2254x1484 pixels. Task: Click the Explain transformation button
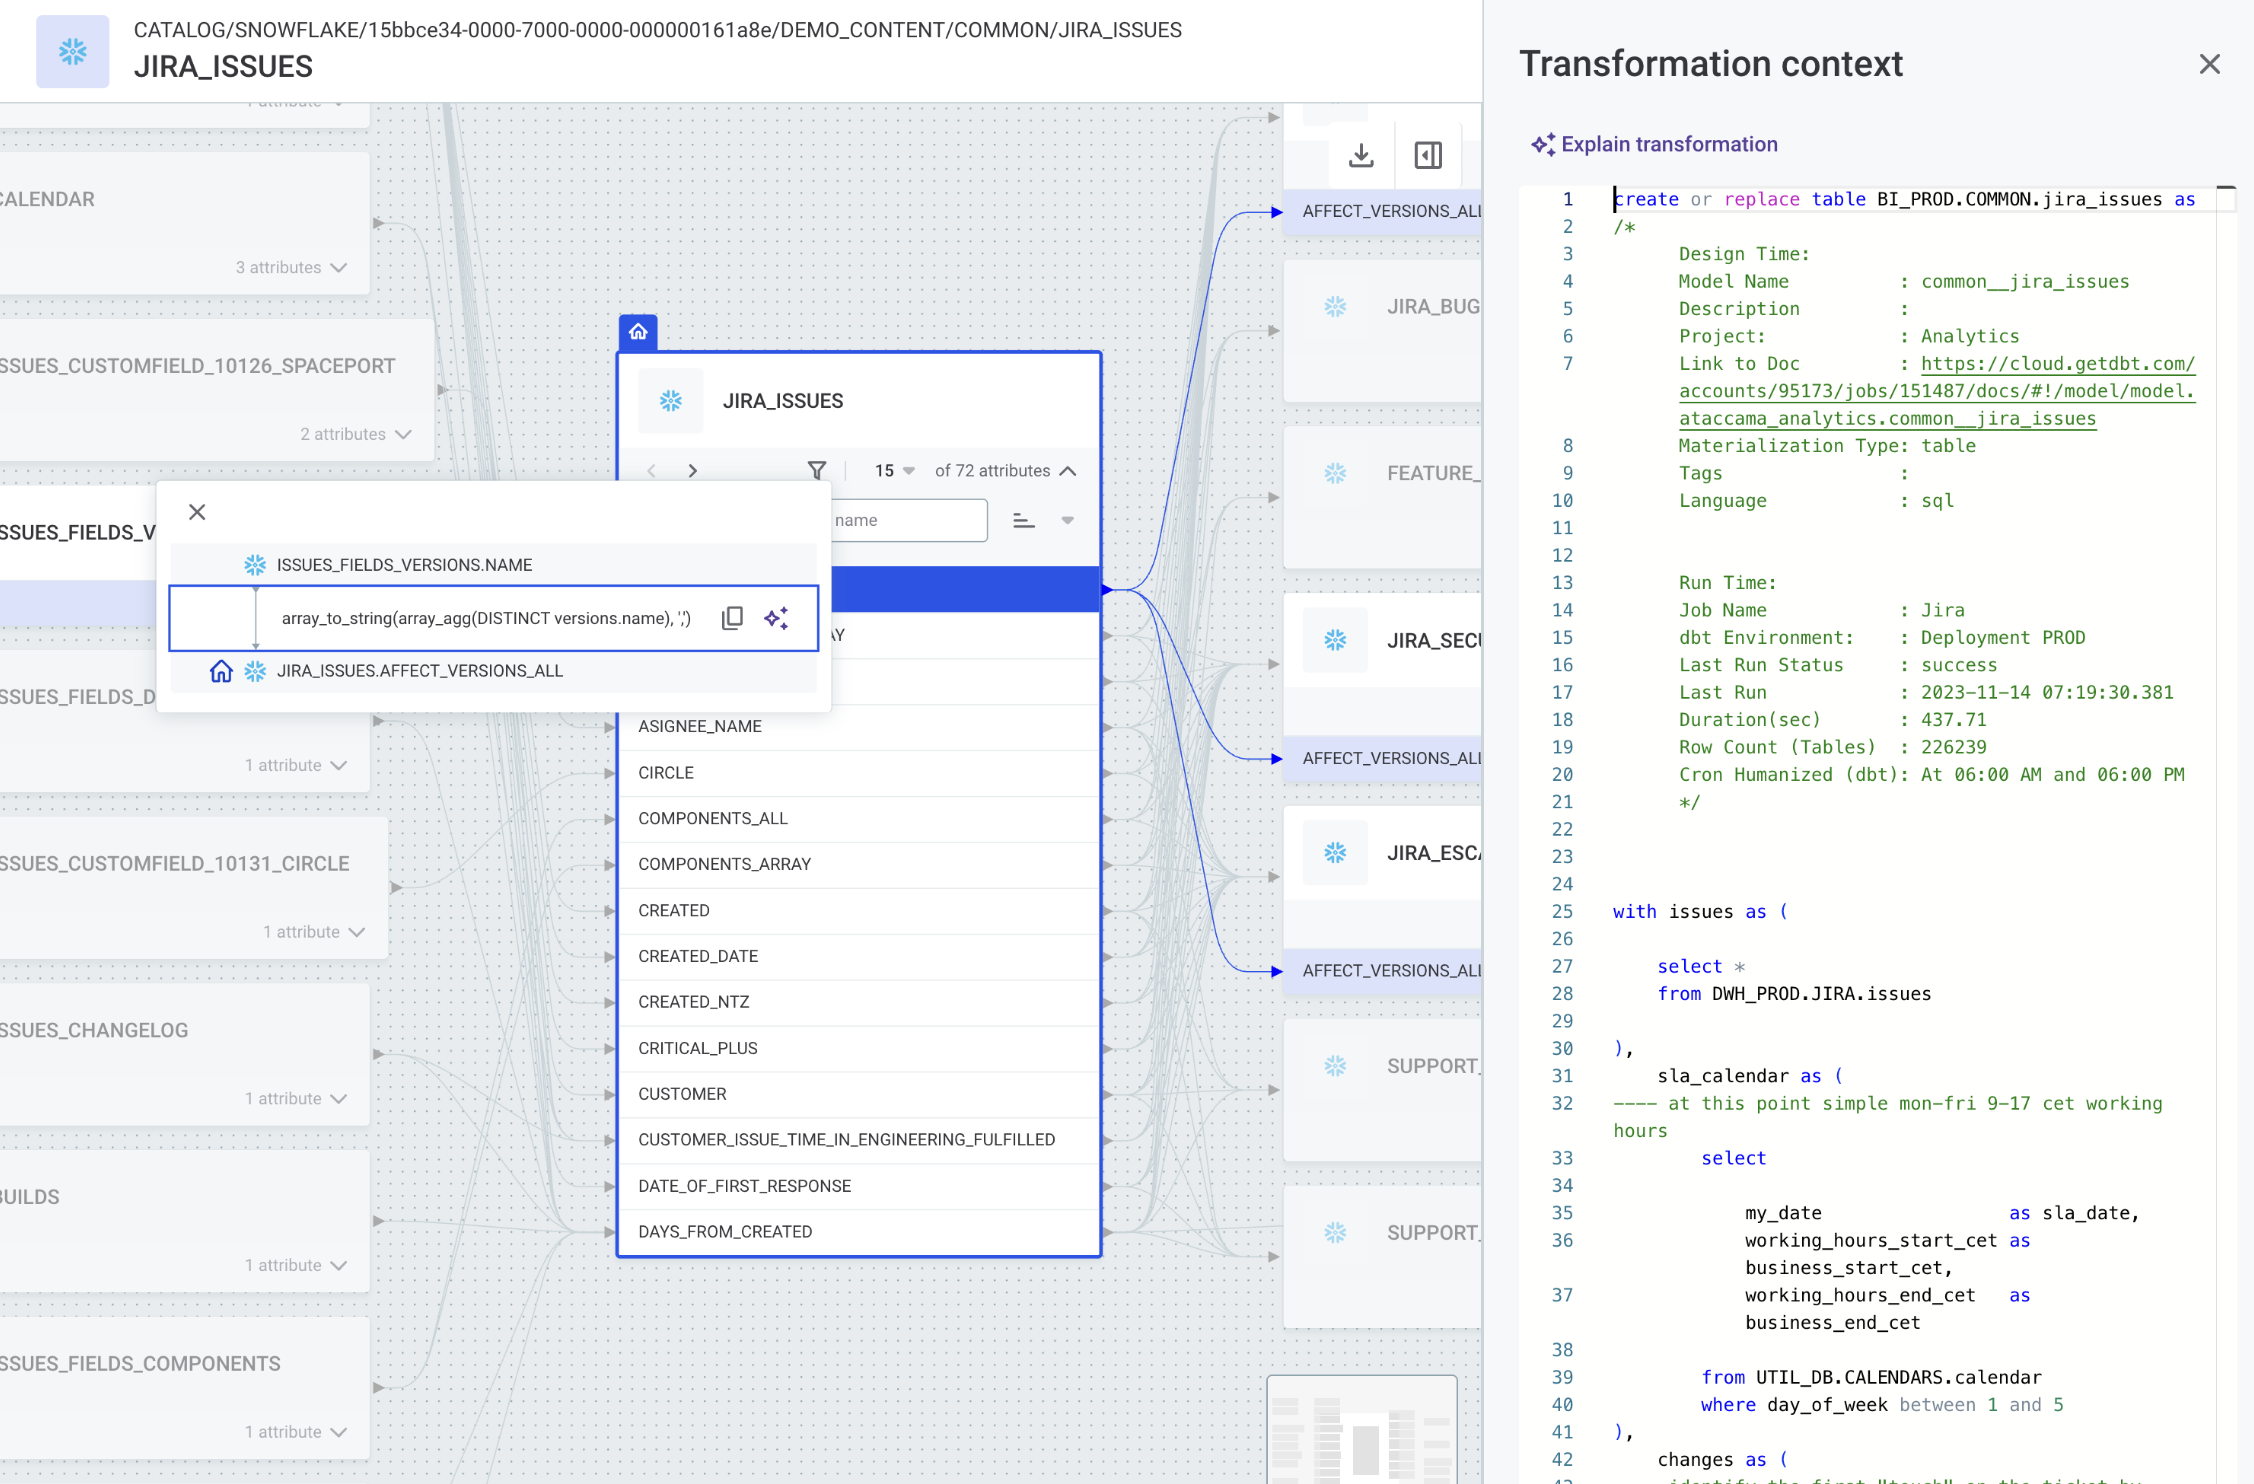pyautogui.click(x=1654, y=144)
